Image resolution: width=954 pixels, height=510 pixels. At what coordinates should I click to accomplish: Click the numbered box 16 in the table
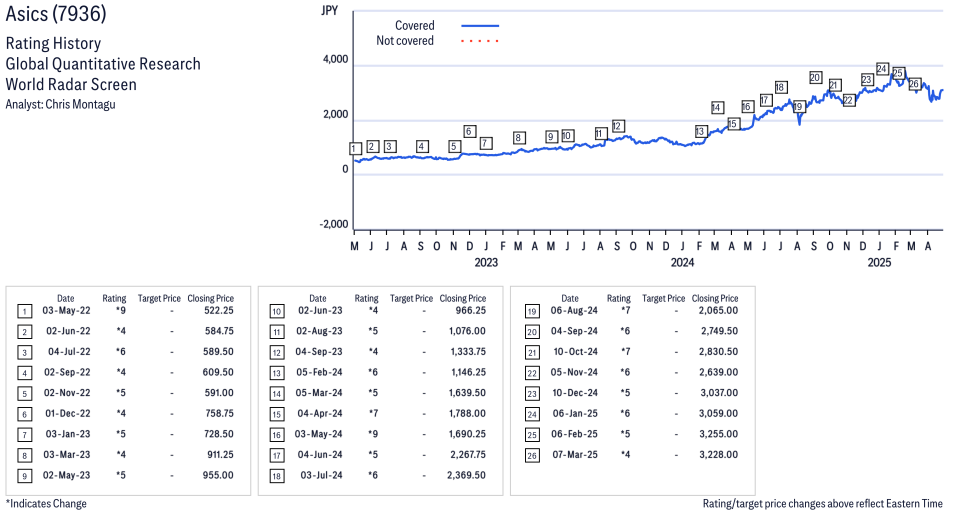point(277,435)
